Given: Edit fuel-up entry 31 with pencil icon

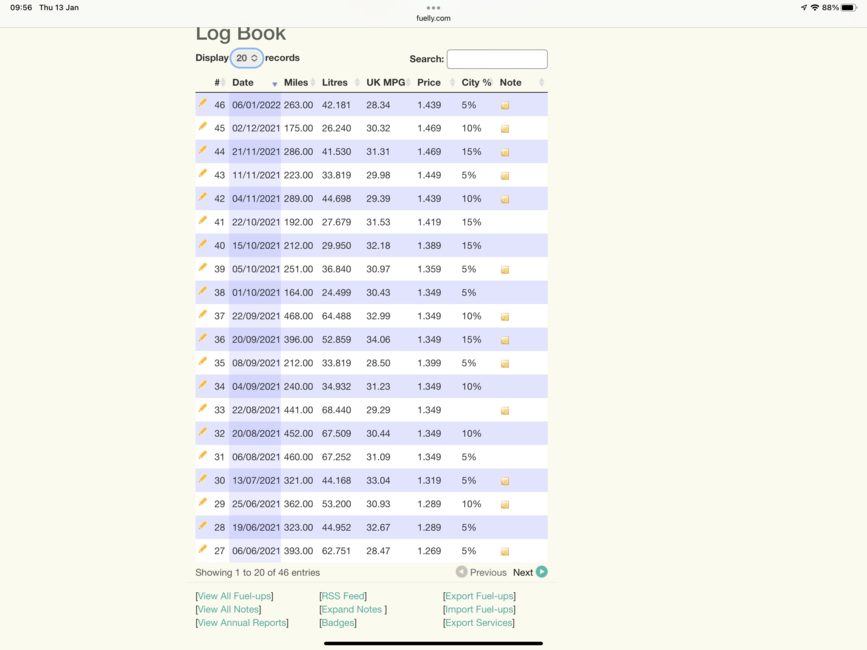Looking at the screenshot, I should point(202,455).
